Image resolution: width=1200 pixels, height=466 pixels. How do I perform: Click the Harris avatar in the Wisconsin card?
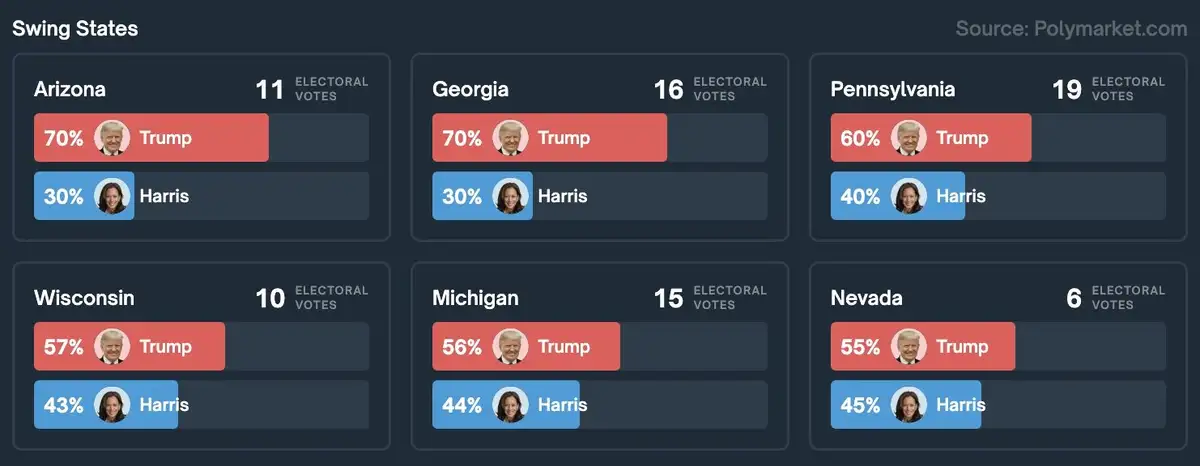click(112, 405)
